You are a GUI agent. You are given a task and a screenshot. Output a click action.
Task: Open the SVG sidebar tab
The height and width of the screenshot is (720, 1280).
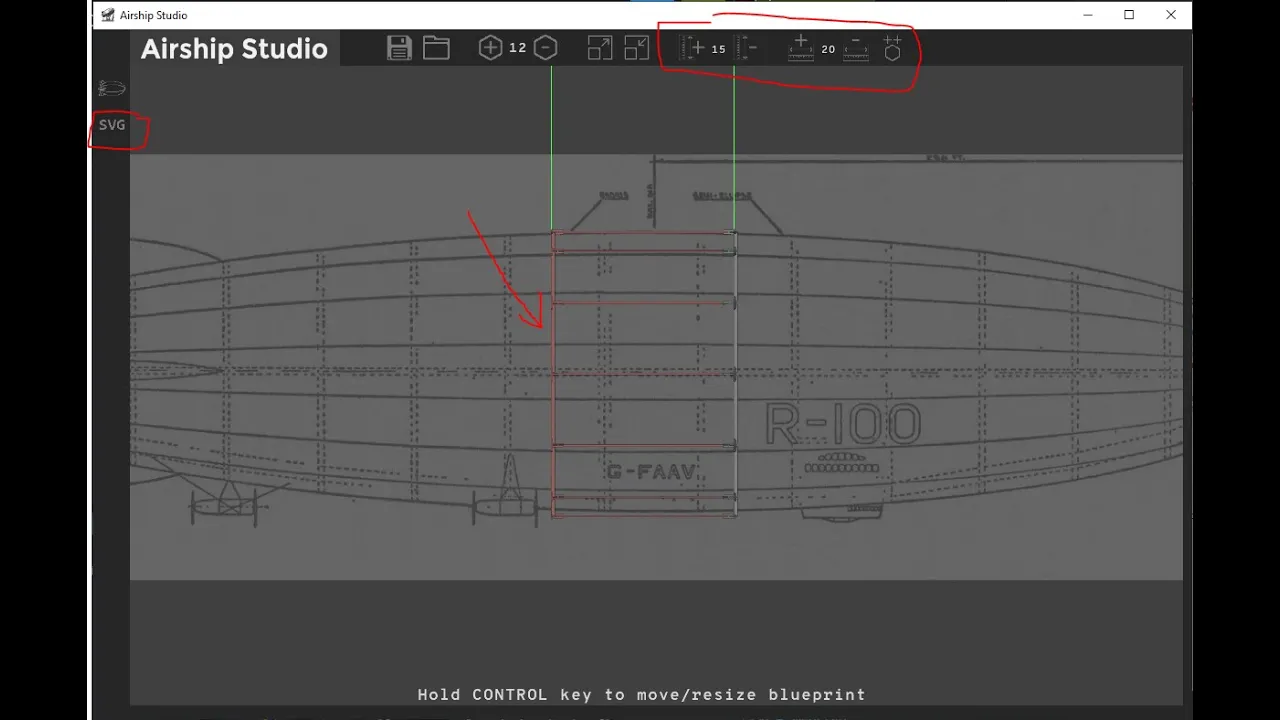click(x=112, y=125)
